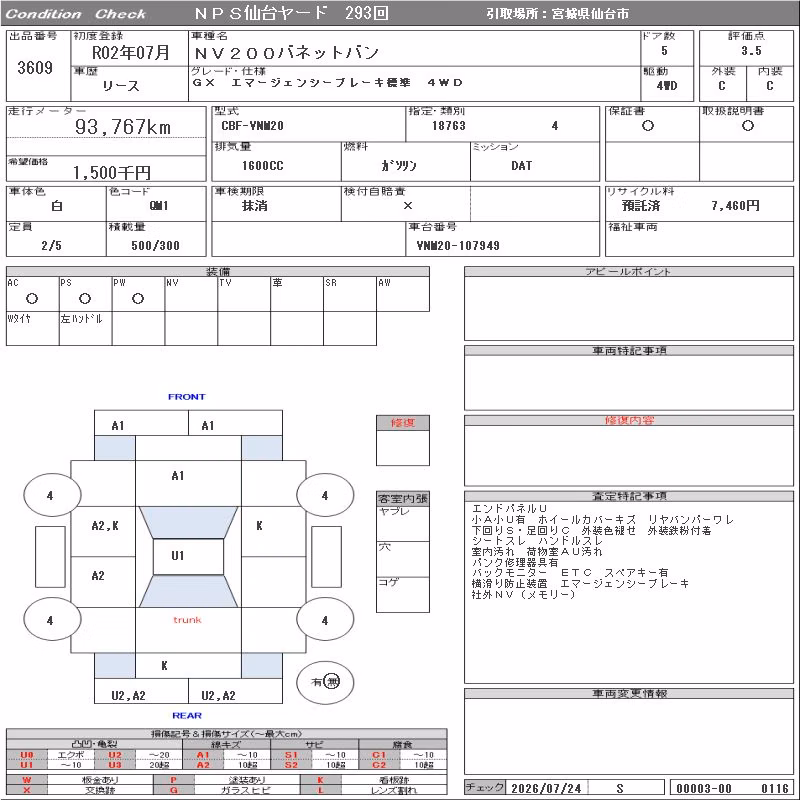Image resolution: width=800 pixels, height=800 pixels.
Task: Click the circle mark under 取扱説明書
Action: (748, 126)
